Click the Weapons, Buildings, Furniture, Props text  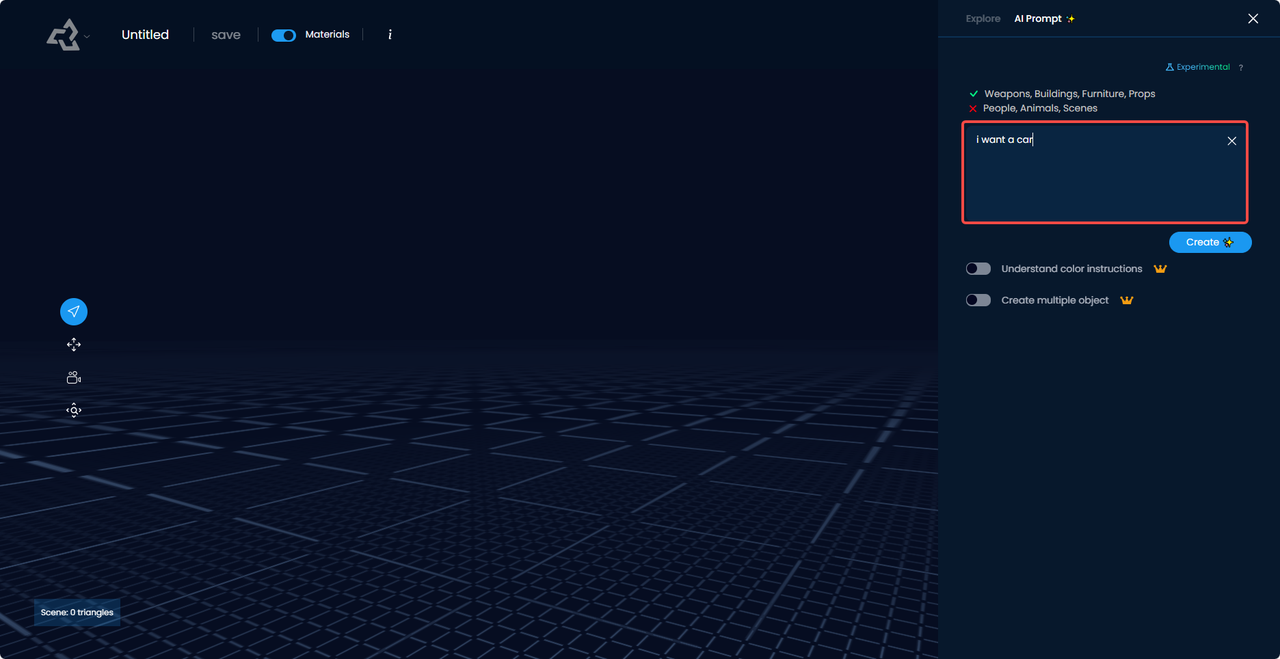coord(1069,94)
